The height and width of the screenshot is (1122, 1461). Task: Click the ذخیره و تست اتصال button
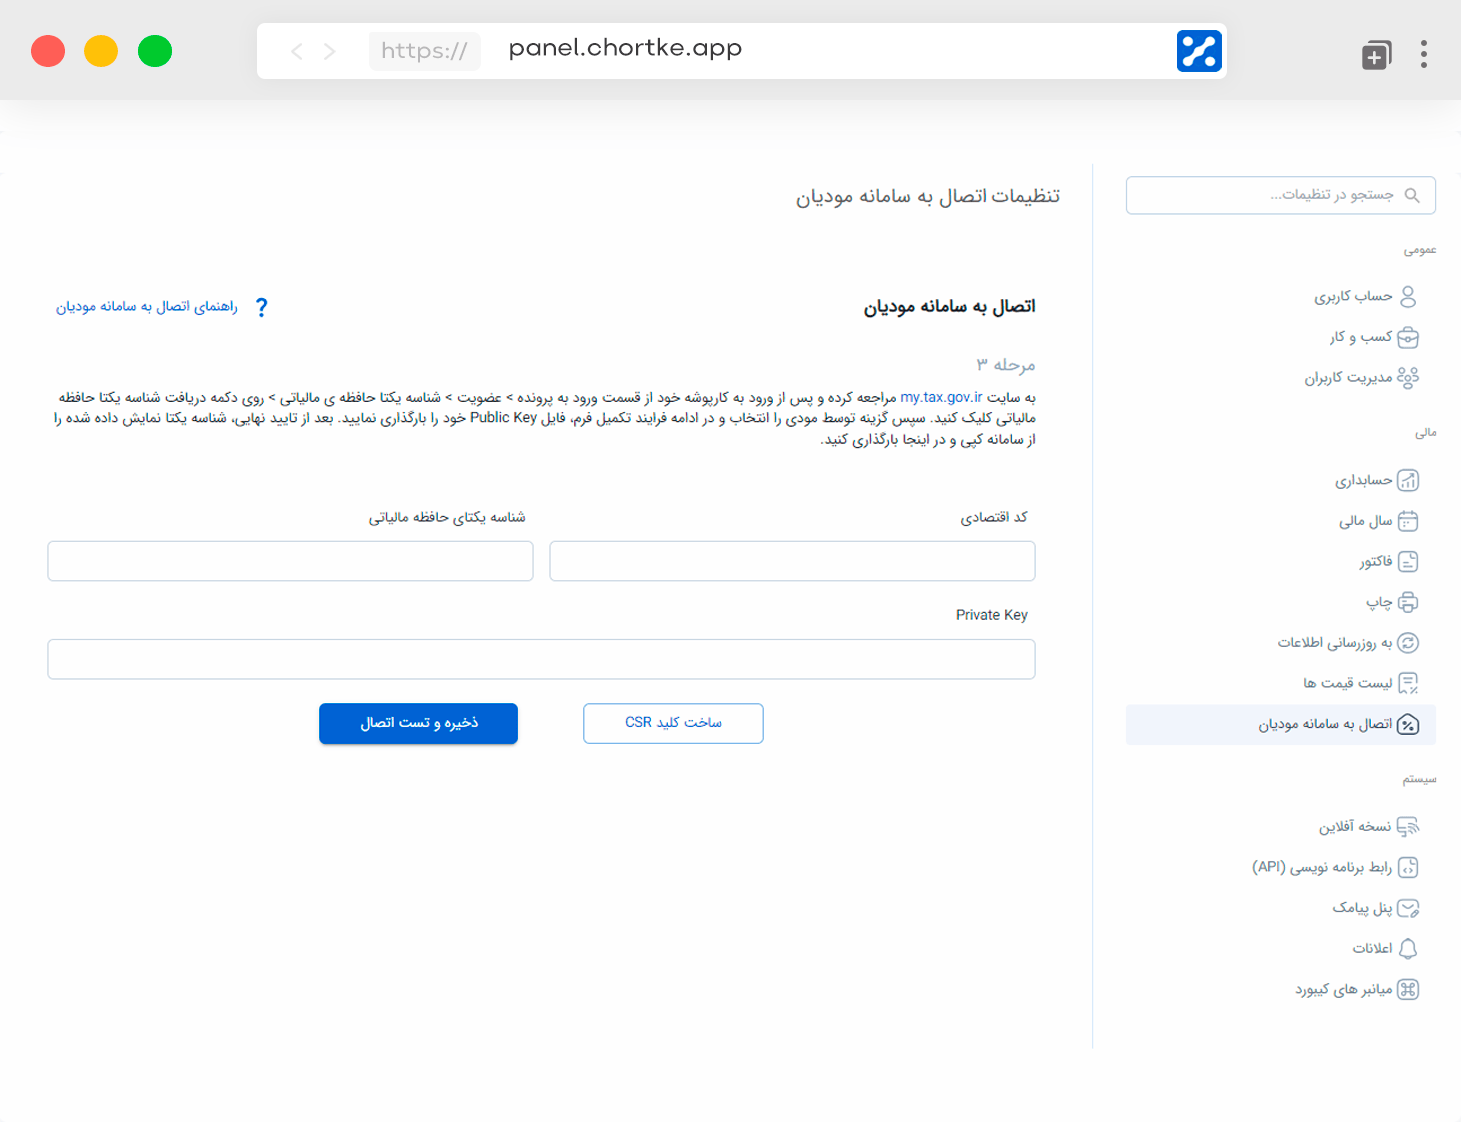tap(418, 723)
